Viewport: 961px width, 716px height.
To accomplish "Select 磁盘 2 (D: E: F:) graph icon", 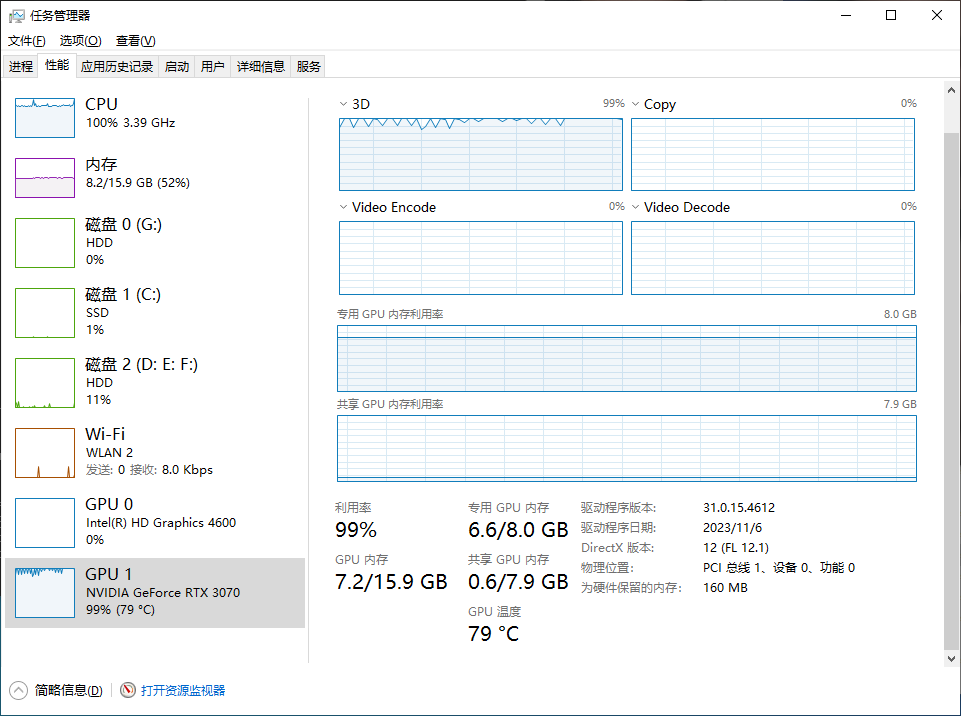I will [45, 383].
